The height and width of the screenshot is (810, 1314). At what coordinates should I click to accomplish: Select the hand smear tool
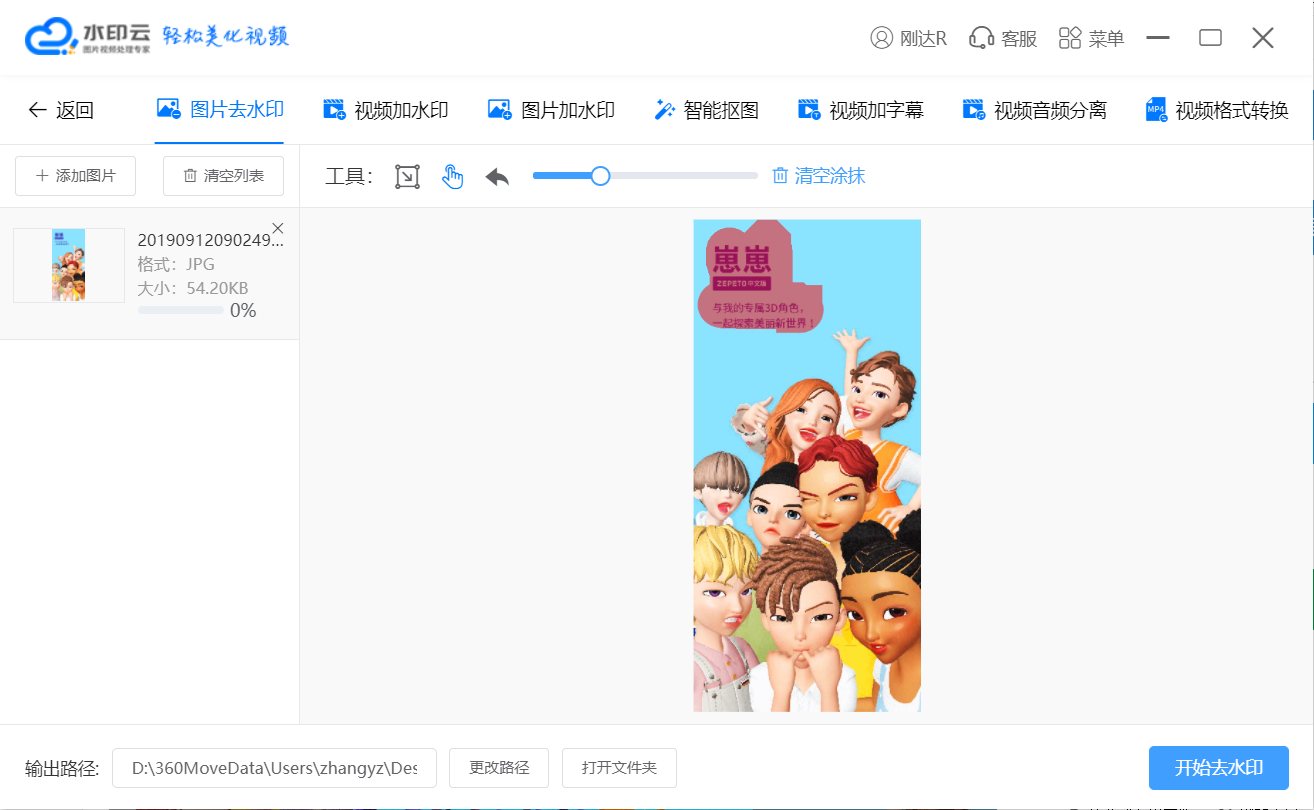point(453,177)
